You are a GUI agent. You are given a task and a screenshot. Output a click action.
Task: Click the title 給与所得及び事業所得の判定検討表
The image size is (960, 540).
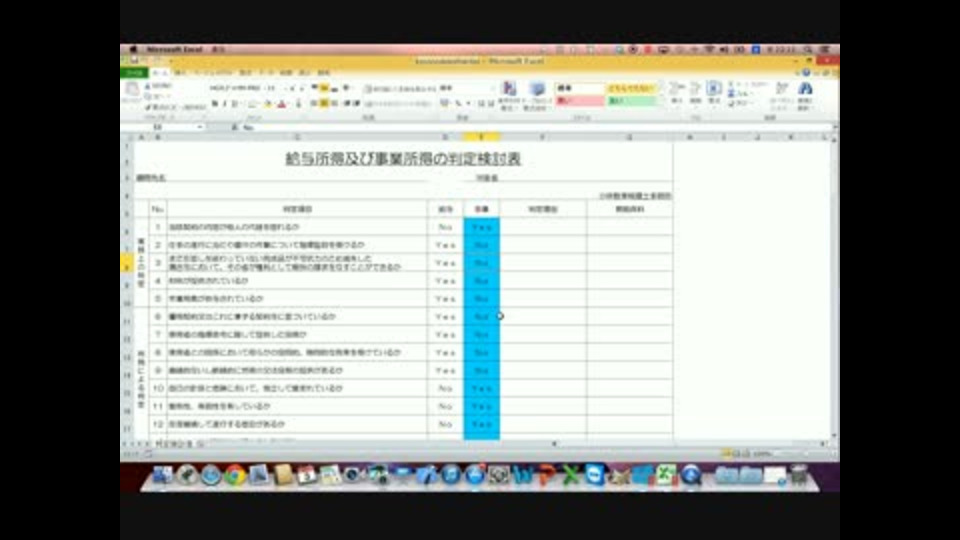403,159
